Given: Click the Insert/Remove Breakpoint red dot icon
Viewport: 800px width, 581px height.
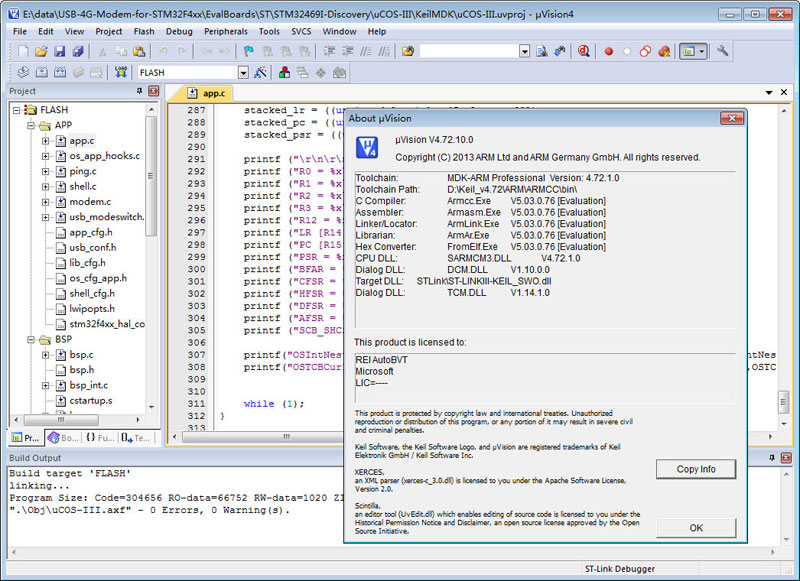Looking at the screenshot, I should tap(607, 51).
